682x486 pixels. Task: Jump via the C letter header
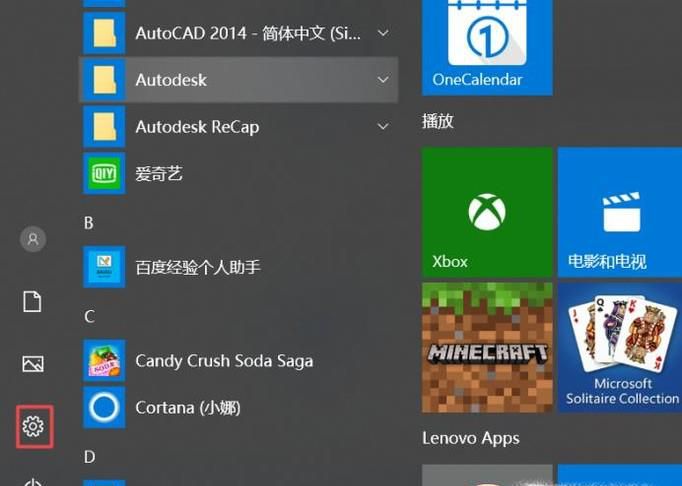tap(89, 316)
